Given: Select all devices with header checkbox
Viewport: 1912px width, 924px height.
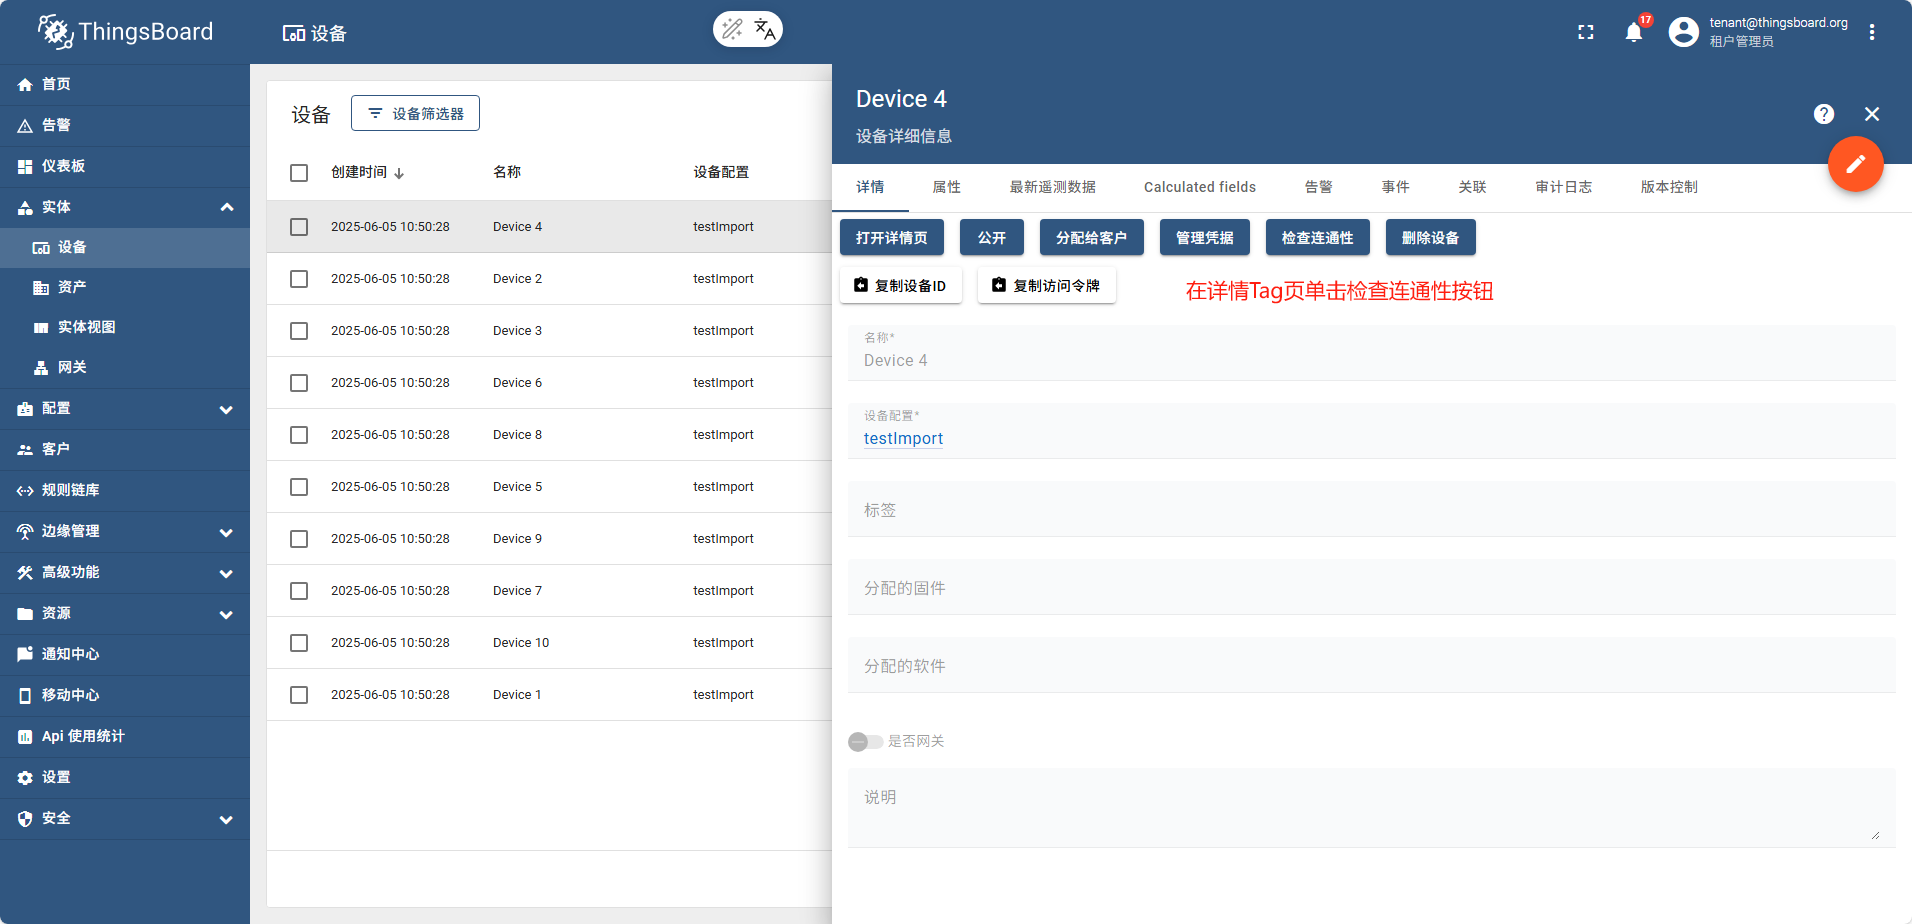Looking at the screenshot, I should click(299, 173).
